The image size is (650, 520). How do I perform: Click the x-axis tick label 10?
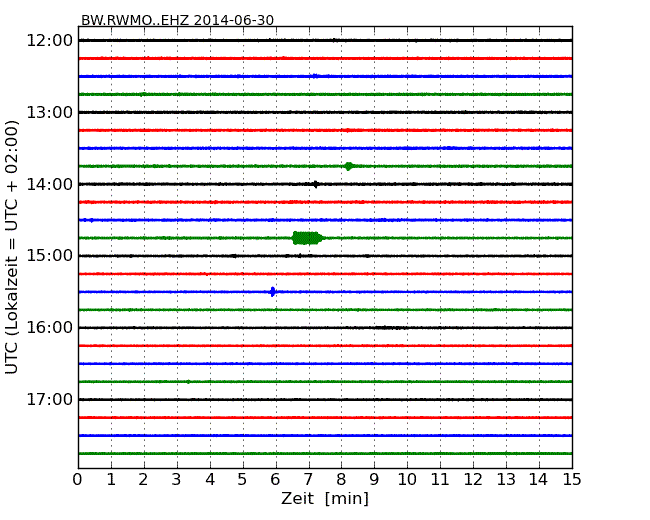407,480
